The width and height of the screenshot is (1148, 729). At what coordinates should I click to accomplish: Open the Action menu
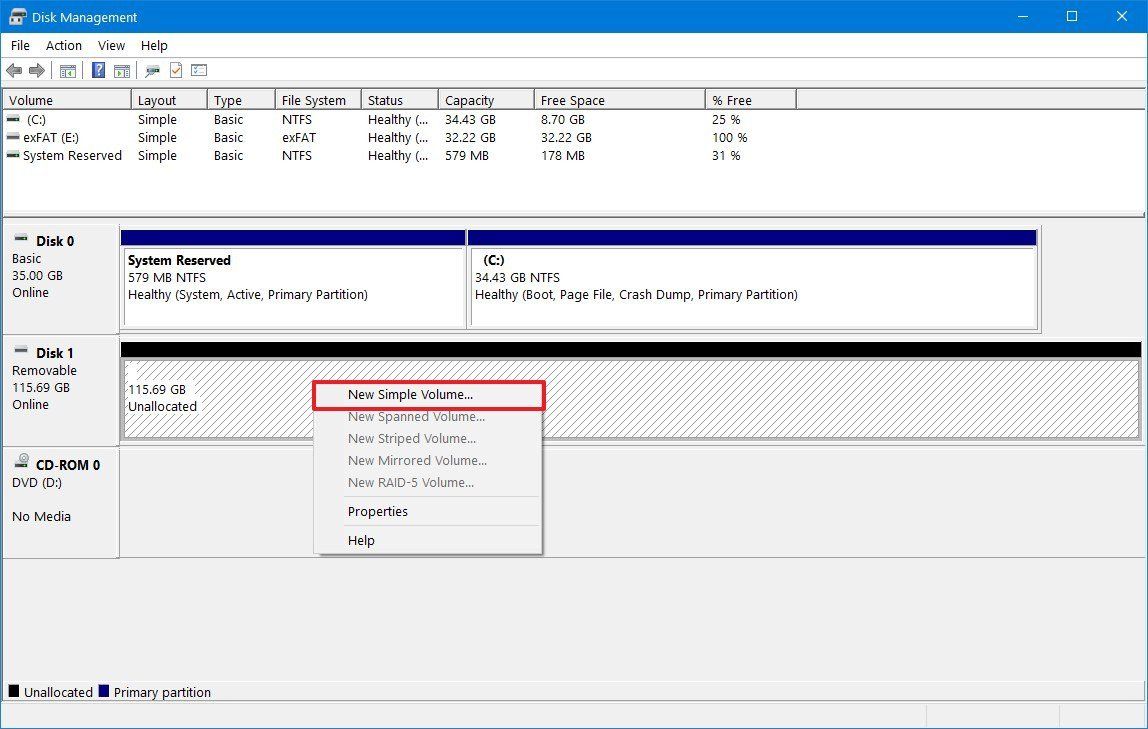pos(63,45)
